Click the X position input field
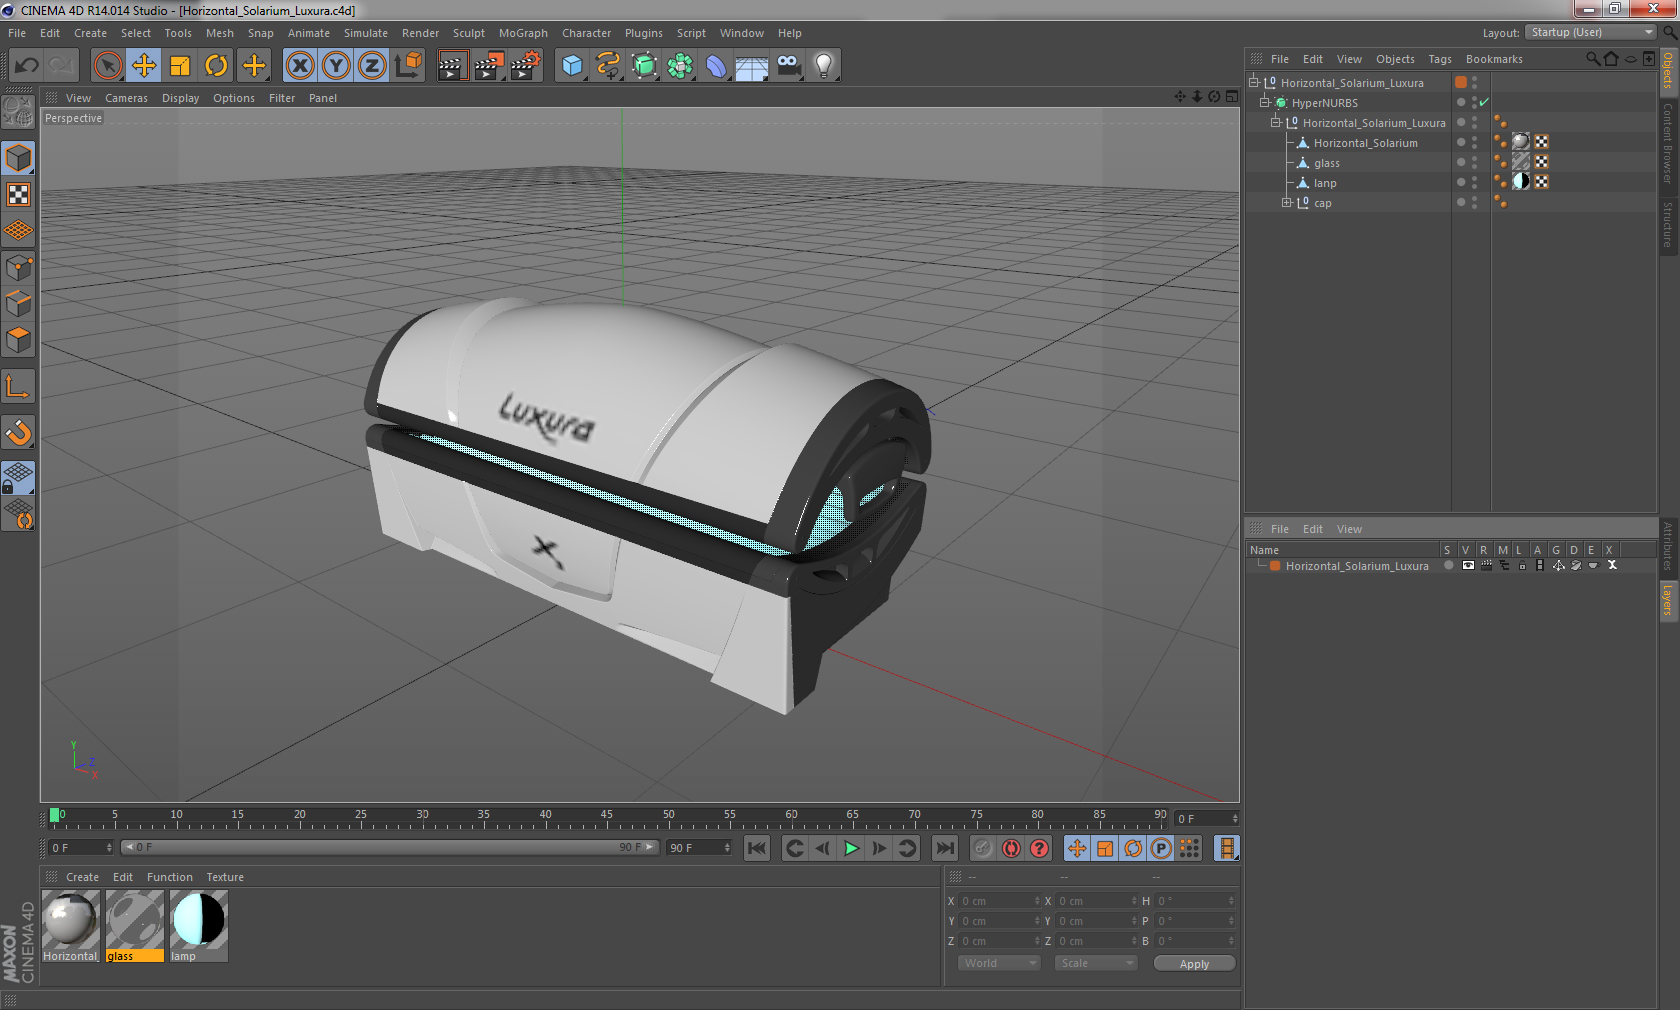 tap(998, 901)
